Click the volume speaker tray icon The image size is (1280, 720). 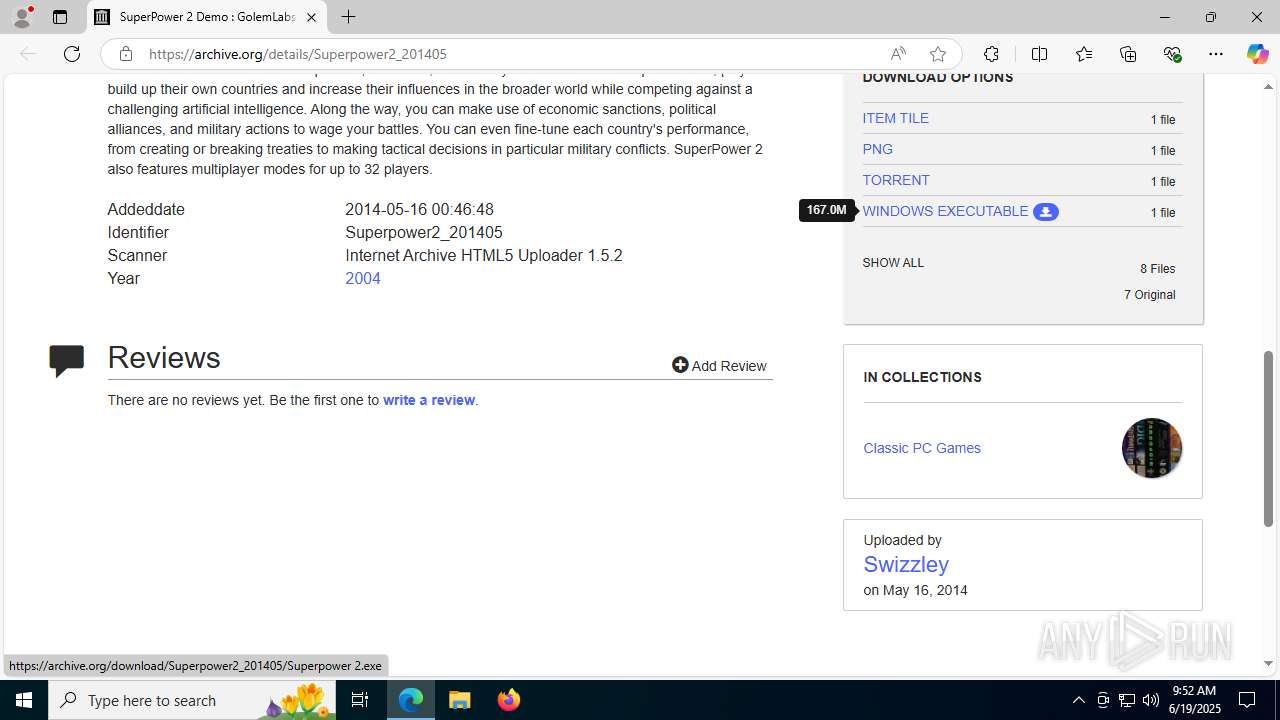1150,700
